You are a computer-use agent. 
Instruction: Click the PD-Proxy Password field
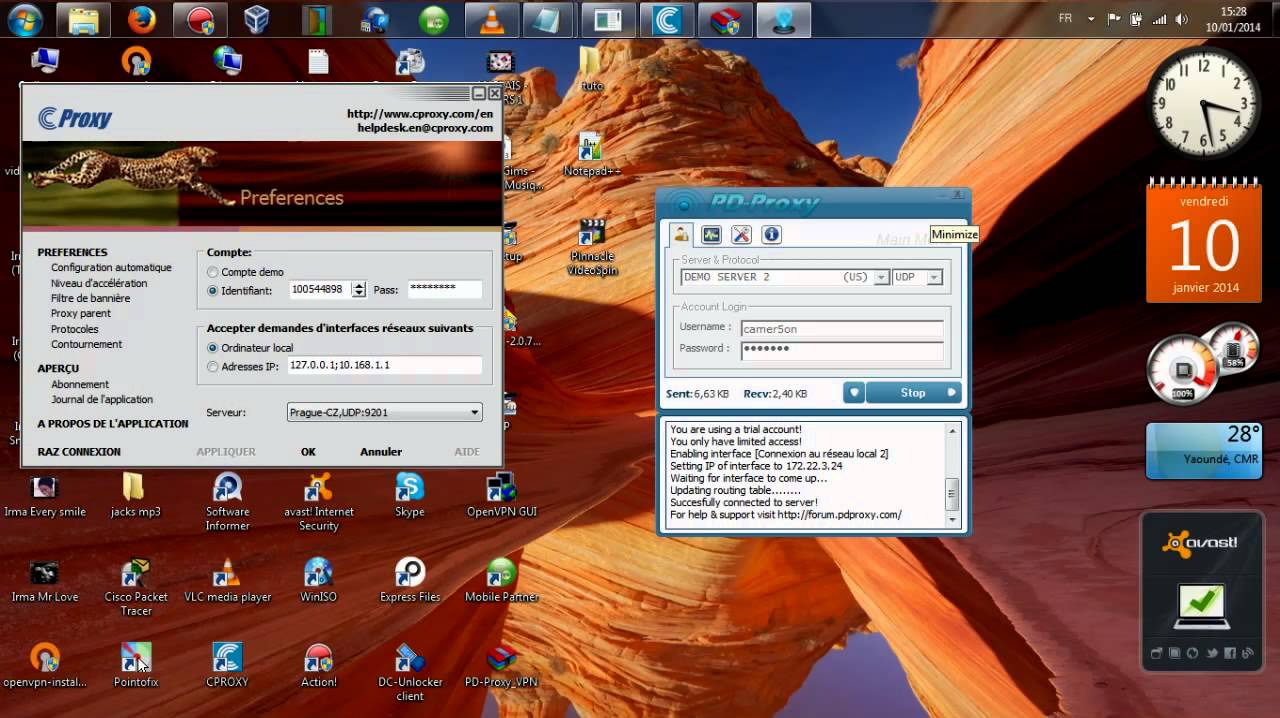[842, 349]
